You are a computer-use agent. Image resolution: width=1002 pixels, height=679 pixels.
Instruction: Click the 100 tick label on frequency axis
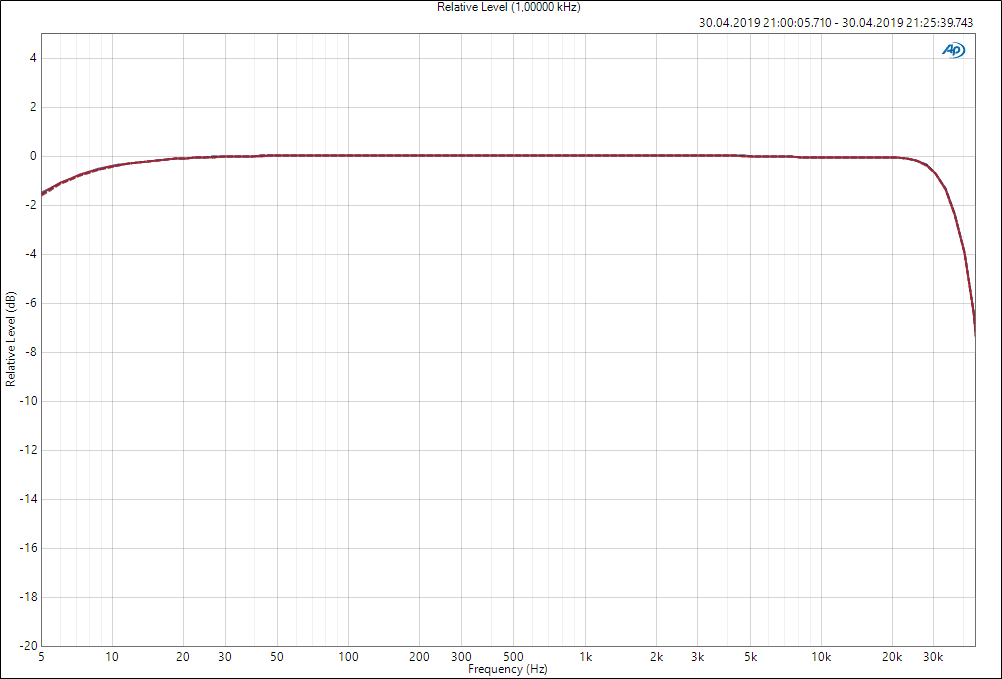pos(348,657)
